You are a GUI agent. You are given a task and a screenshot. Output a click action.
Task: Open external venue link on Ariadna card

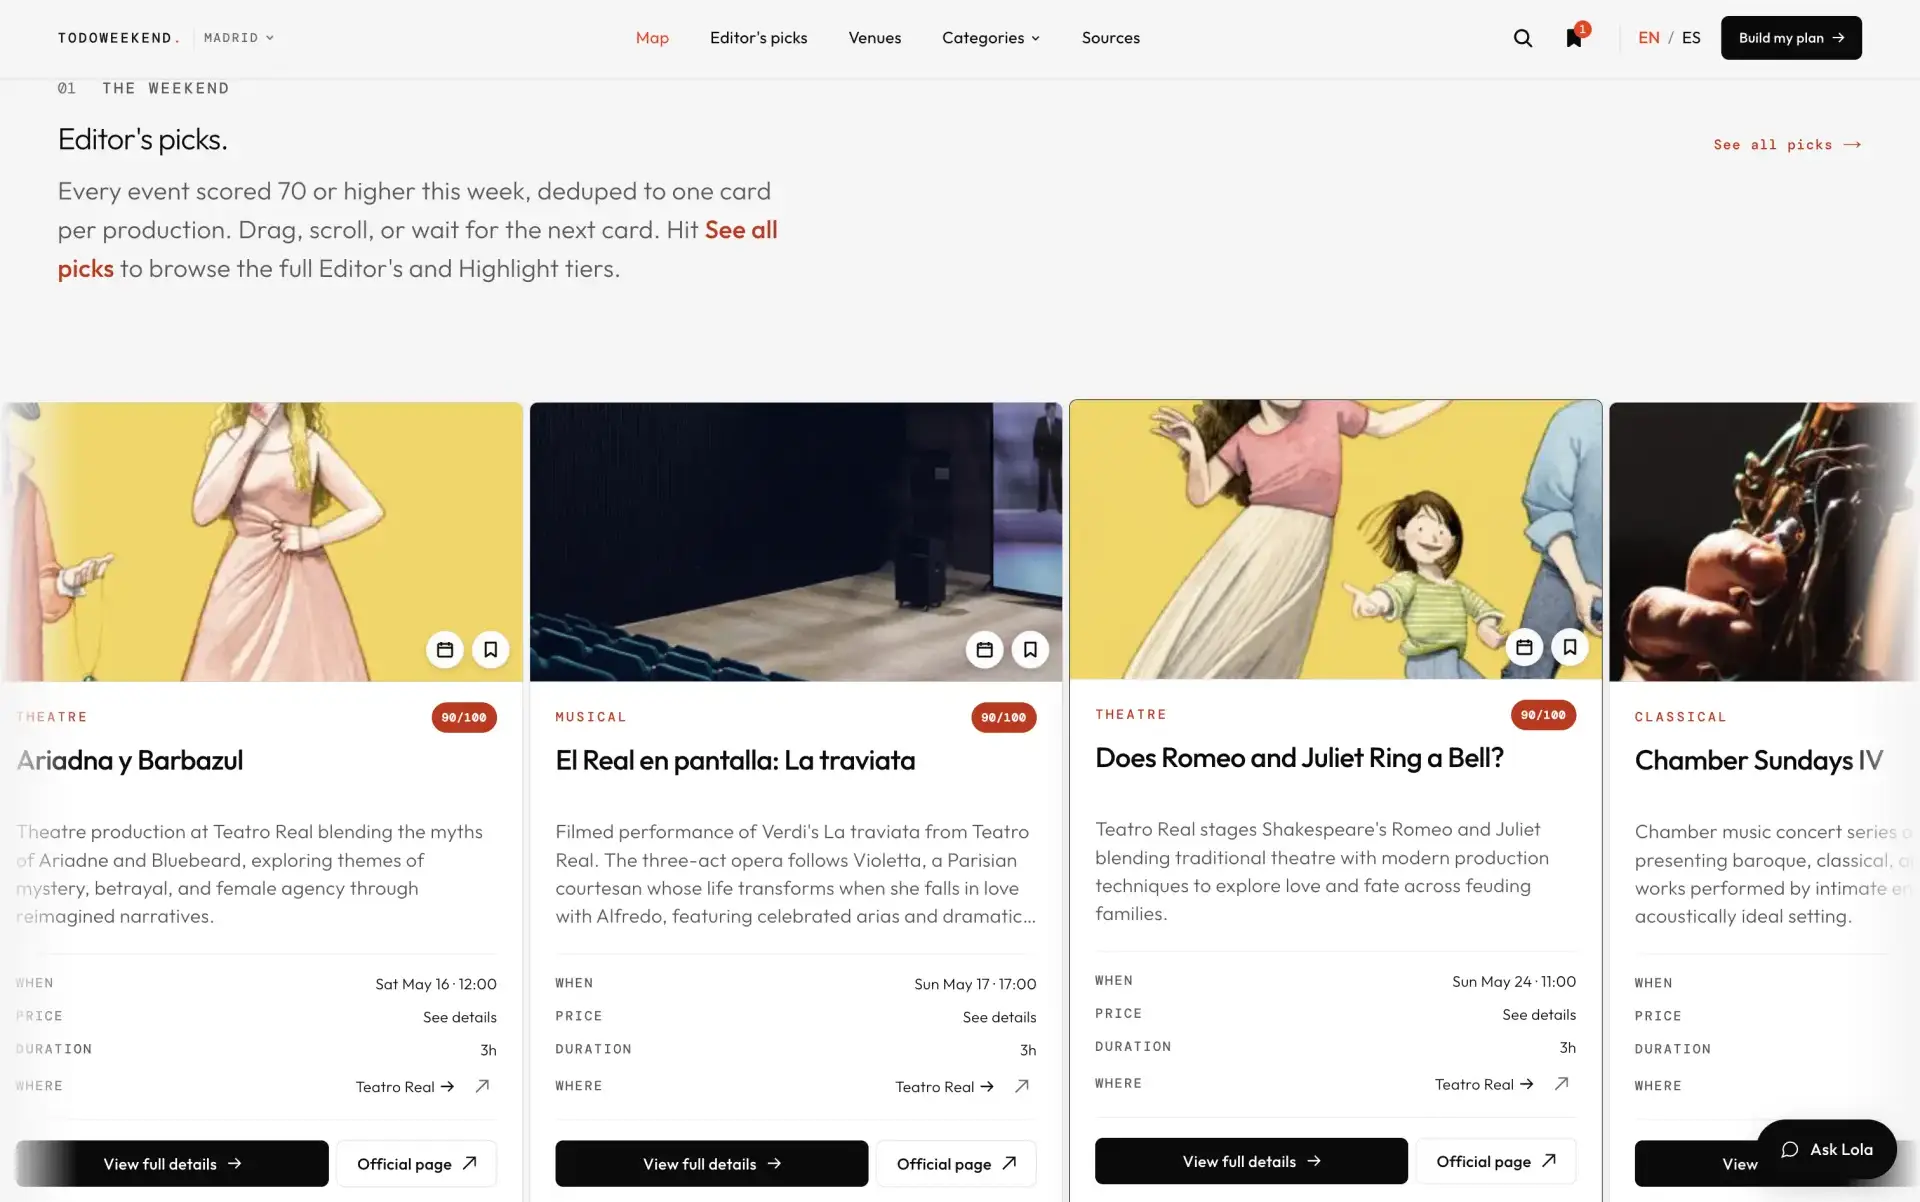coord(482,1086)
